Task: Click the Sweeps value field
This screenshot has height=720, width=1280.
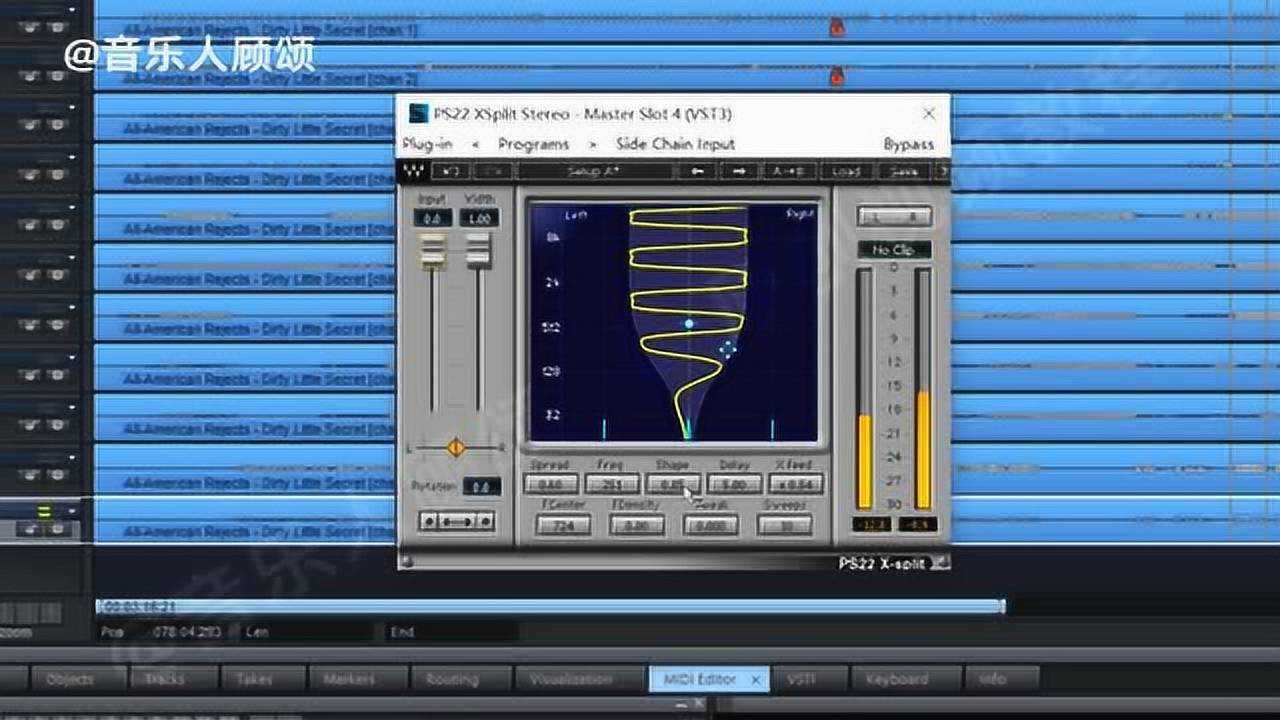Action: (x=785, y=525)
